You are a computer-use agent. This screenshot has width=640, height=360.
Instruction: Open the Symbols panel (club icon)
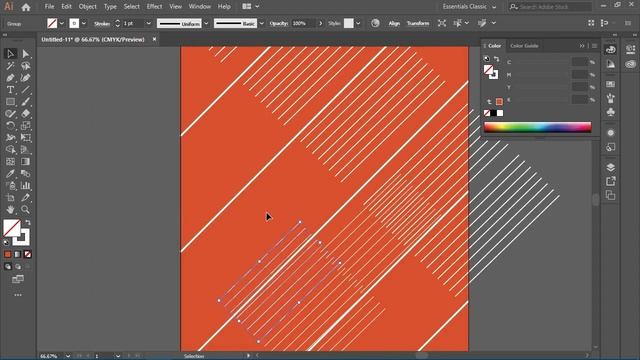coord(611,112)
